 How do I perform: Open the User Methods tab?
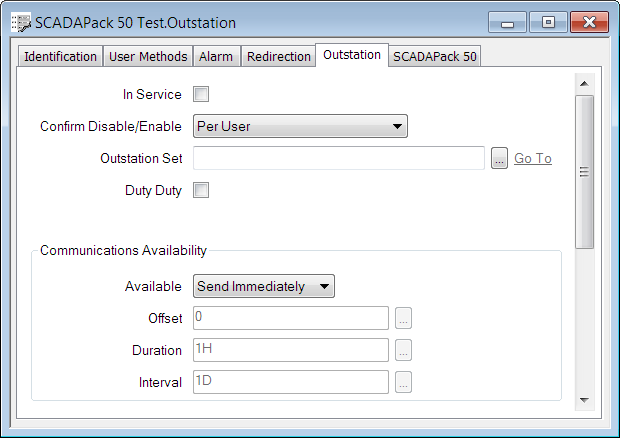click(147, 57)
